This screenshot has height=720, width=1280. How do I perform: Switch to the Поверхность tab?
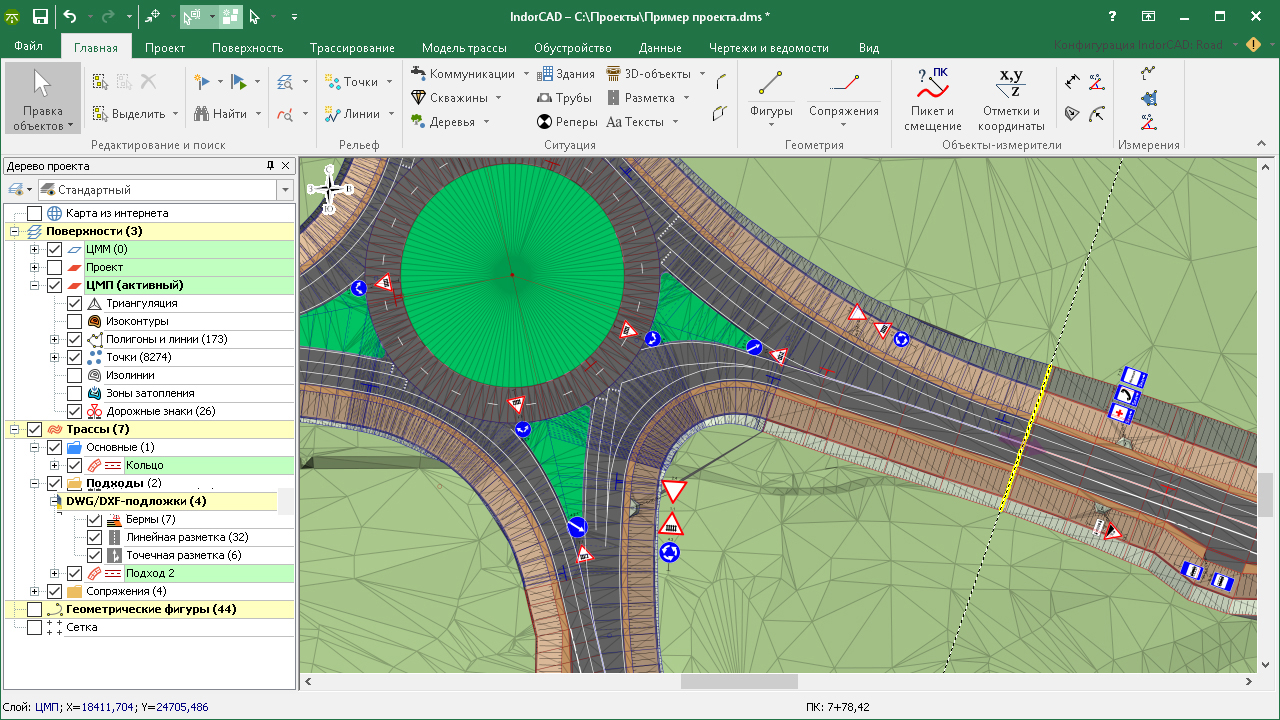(247, 47)
